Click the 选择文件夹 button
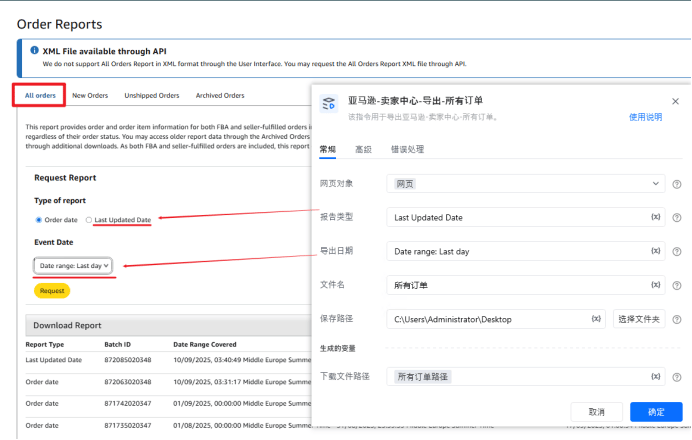Viewport: 692px width, 440px height. point(639,319)
